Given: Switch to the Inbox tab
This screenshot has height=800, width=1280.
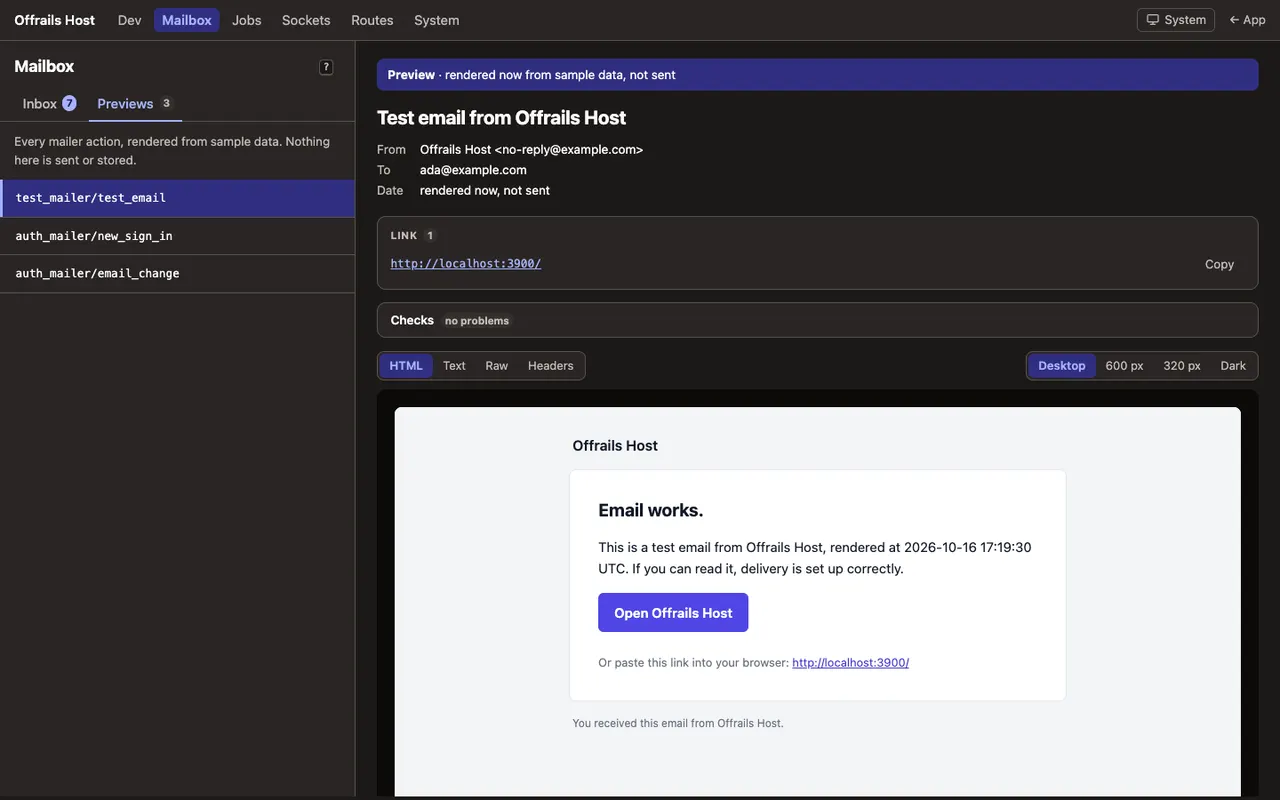Looking at the screenshot, I should pyautogui.click(x=50, y=104).
